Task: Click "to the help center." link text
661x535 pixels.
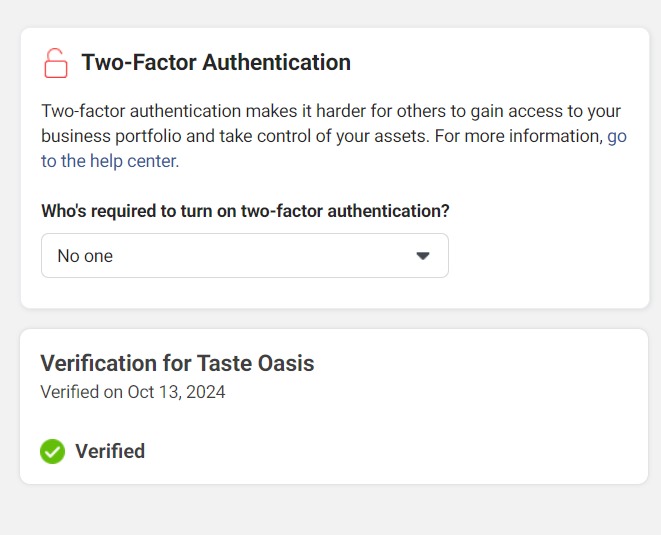Action: click(x=110, y=161)
